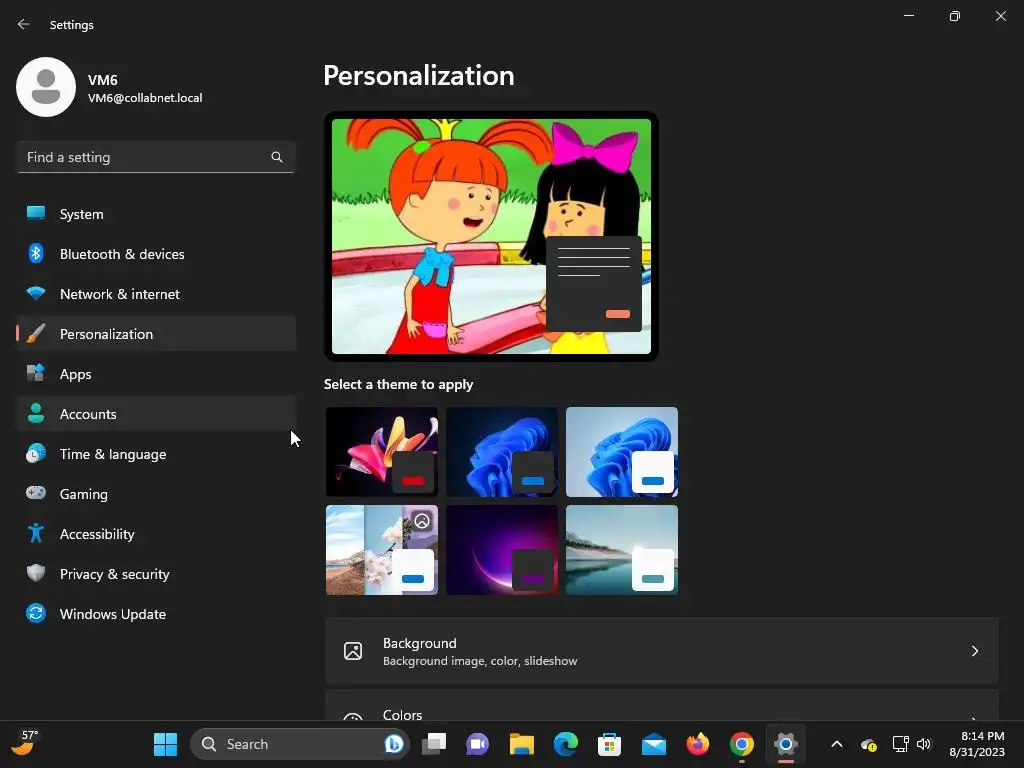
Task: Open File Explorer from taskbar
Action: (x=522, y=744)
